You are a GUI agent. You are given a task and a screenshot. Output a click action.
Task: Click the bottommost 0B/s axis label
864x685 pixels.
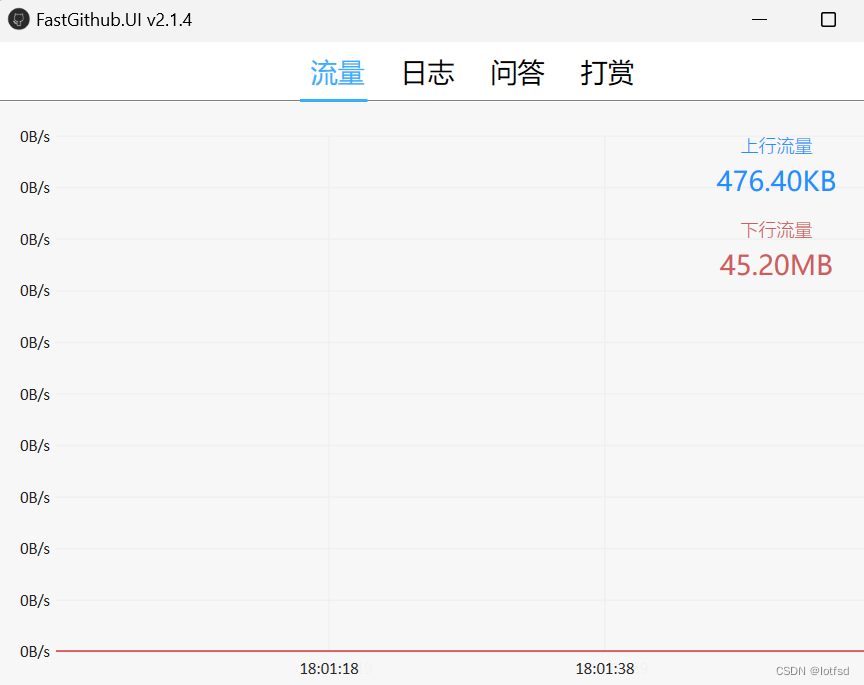(x=34, y=651)
